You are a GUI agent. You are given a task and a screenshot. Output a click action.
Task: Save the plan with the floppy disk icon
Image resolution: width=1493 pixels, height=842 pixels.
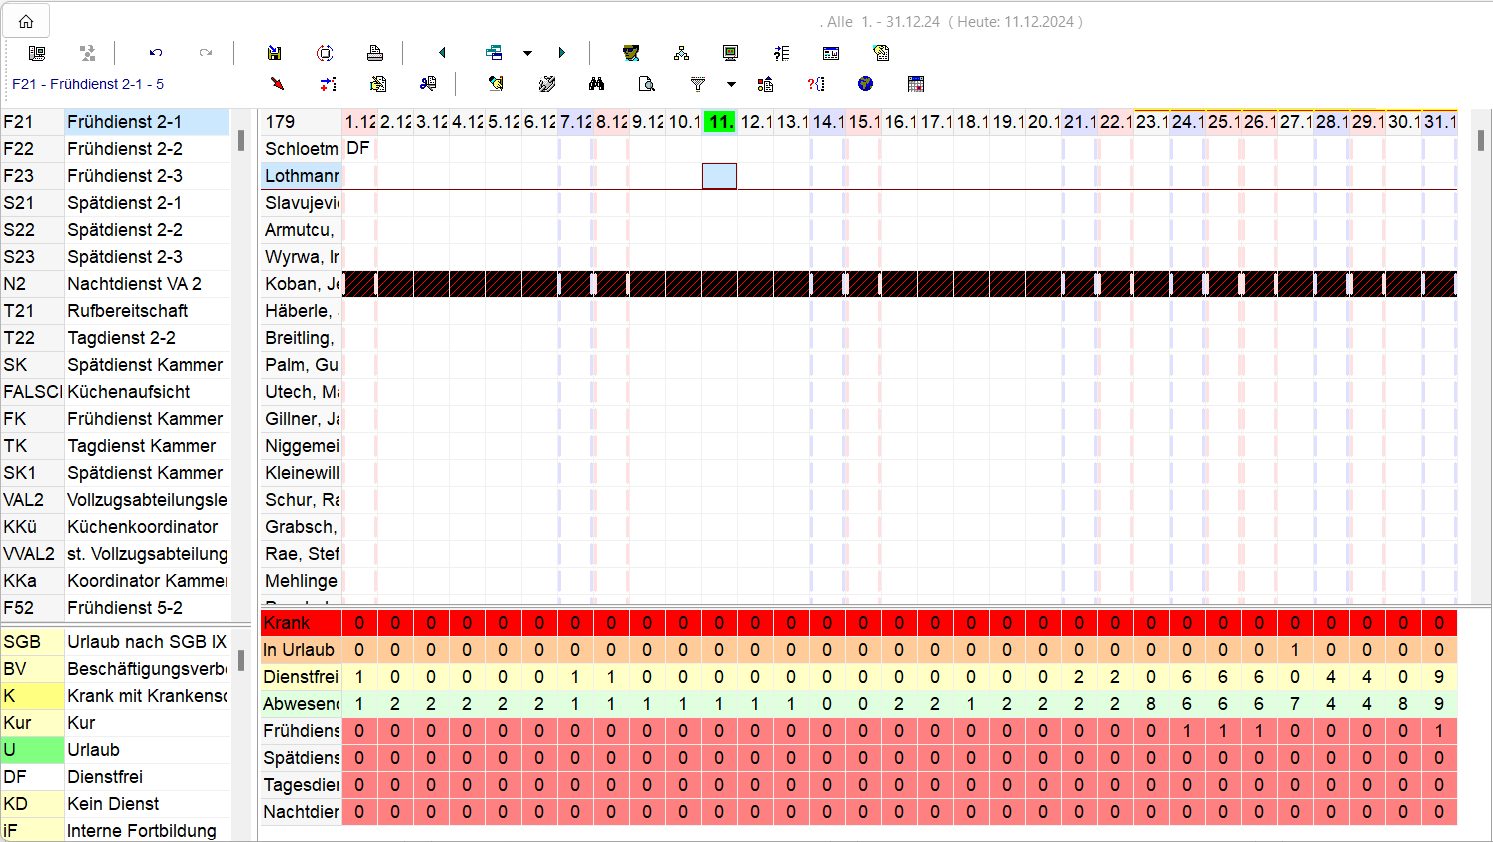(274, 53)
